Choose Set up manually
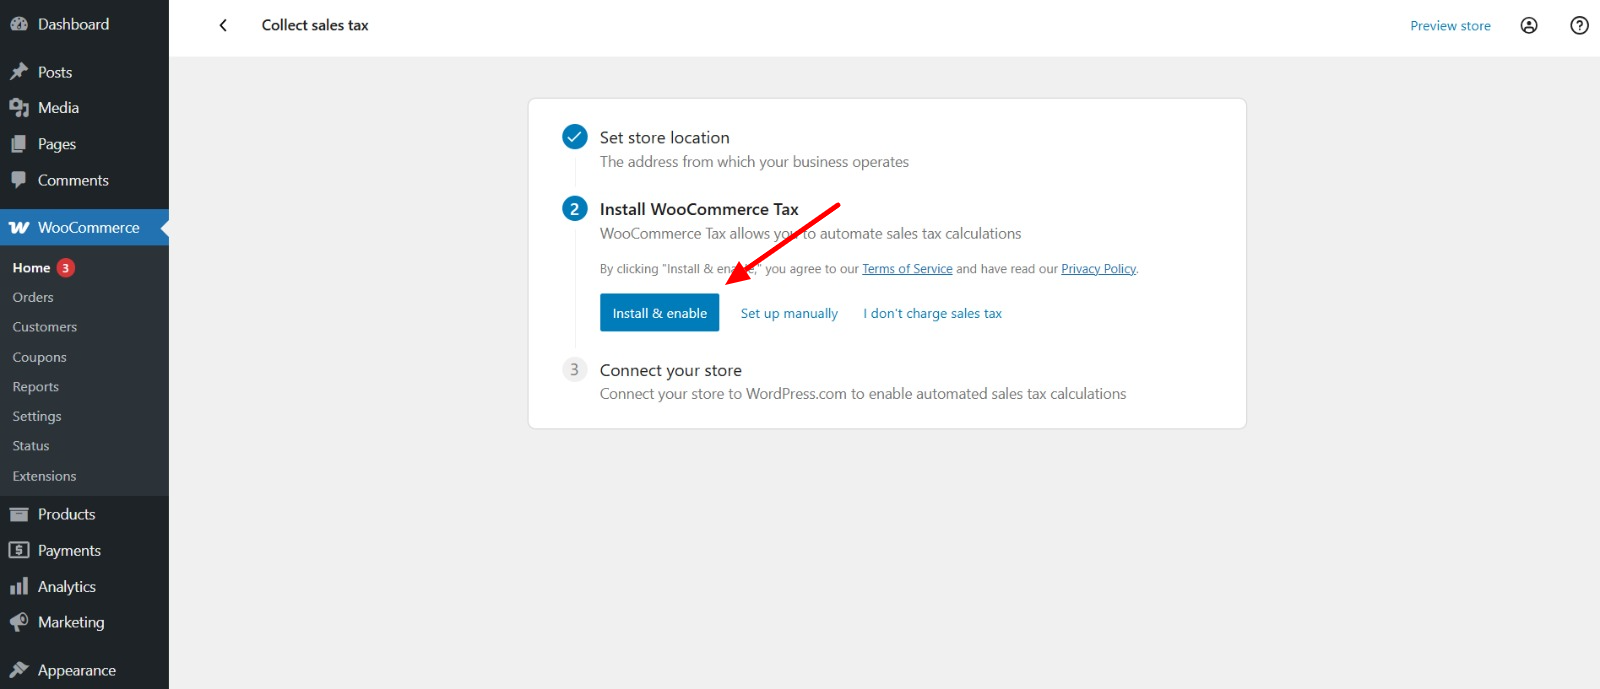The height and width of the screenshot is (689, 1600). tap(789, 313)
